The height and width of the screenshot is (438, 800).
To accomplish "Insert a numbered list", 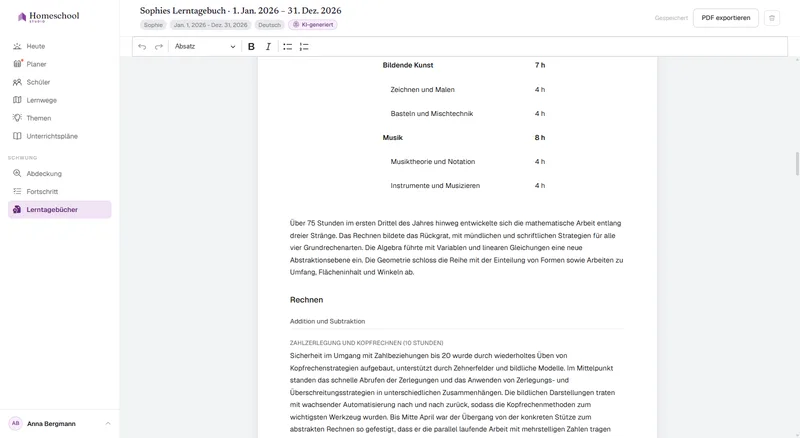I will coord(304,46).
